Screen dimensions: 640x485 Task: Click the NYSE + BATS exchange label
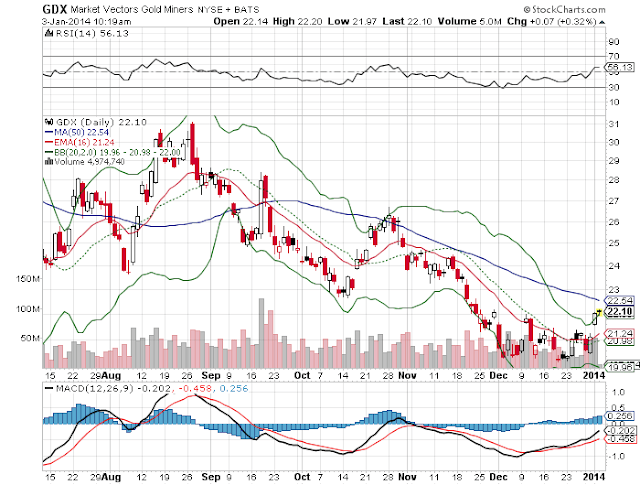(228, 9)
